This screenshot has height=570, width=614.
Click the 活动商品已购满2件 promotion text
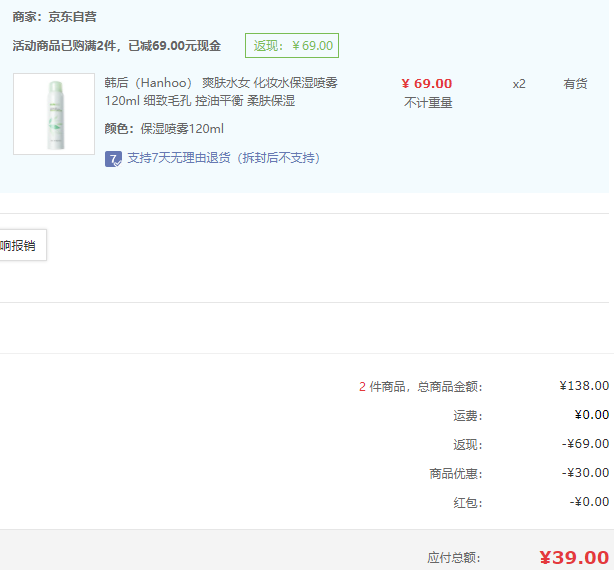click(117, 46)
